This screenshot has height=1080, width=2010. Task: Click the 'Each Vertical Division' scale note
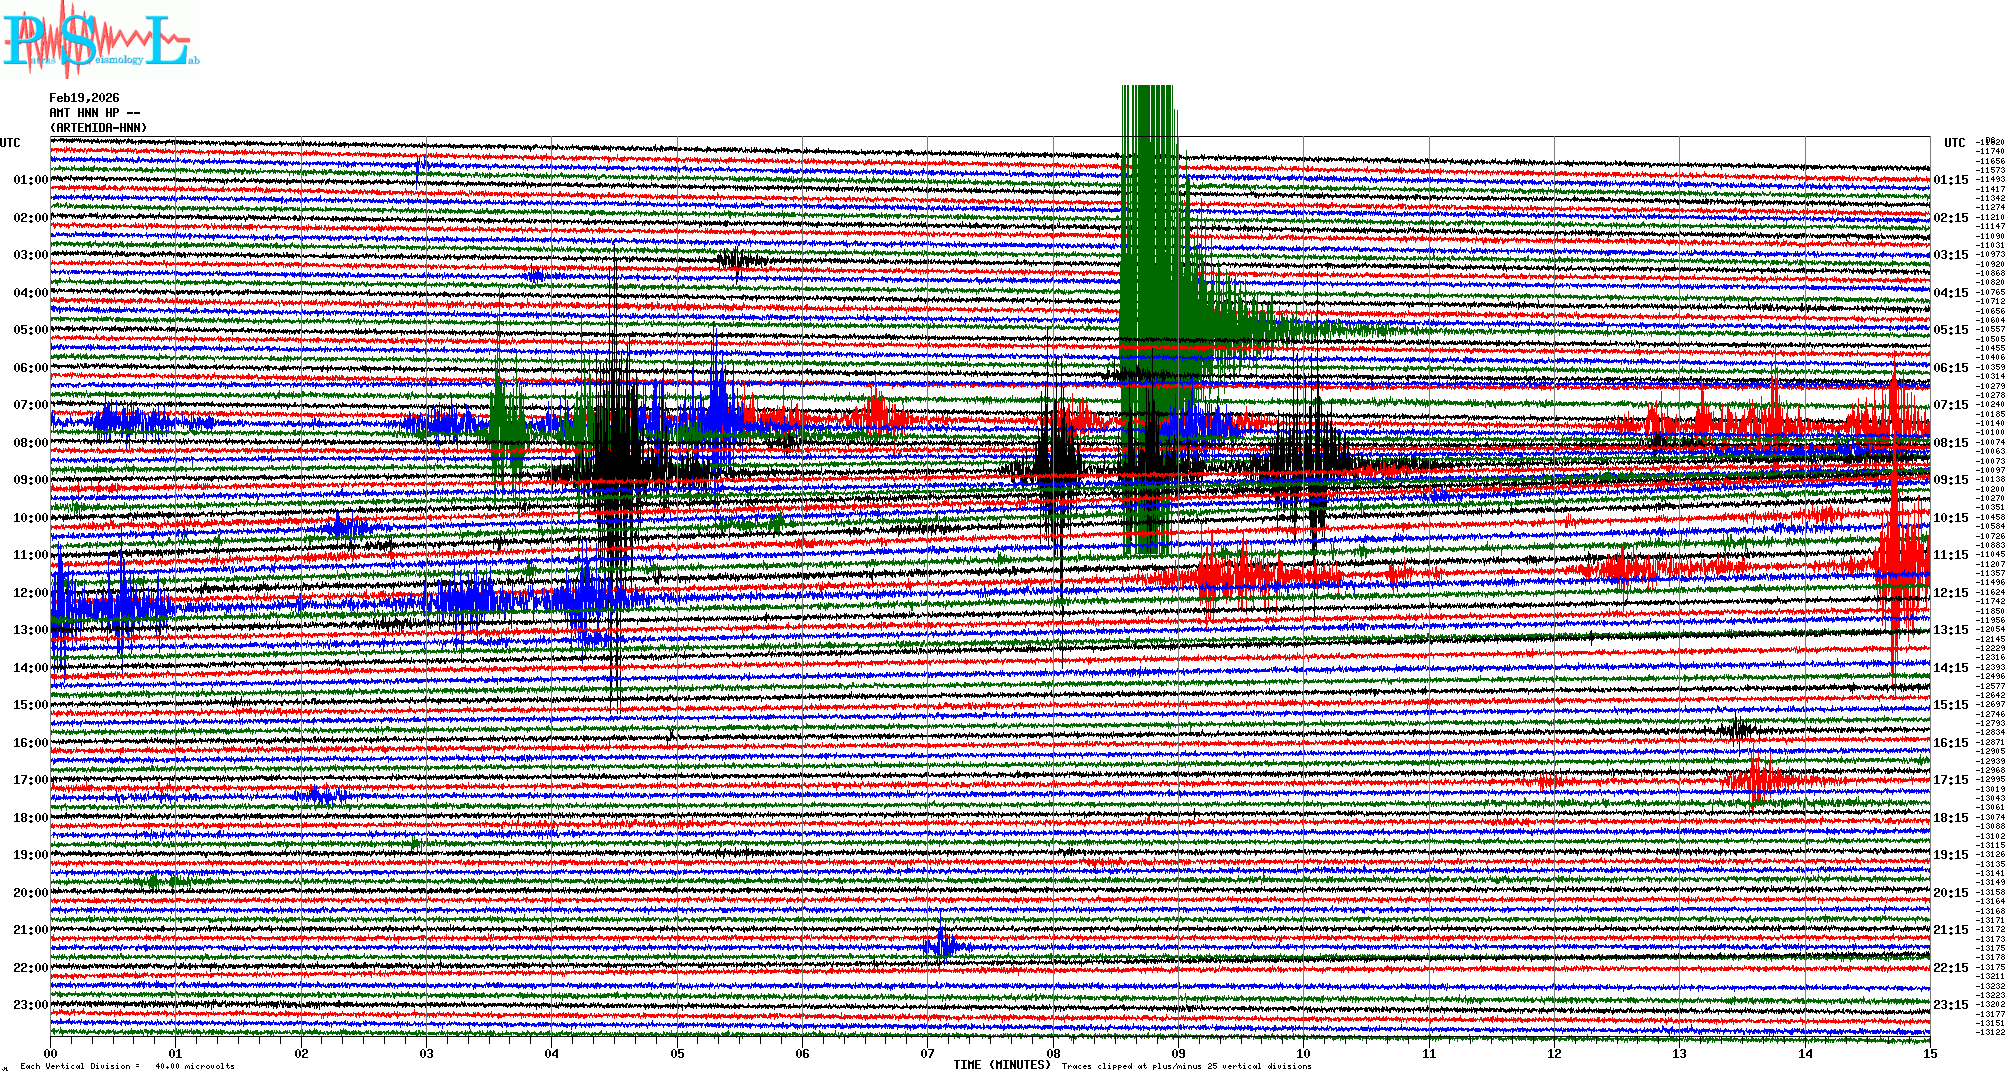(x=127, y=1066)
